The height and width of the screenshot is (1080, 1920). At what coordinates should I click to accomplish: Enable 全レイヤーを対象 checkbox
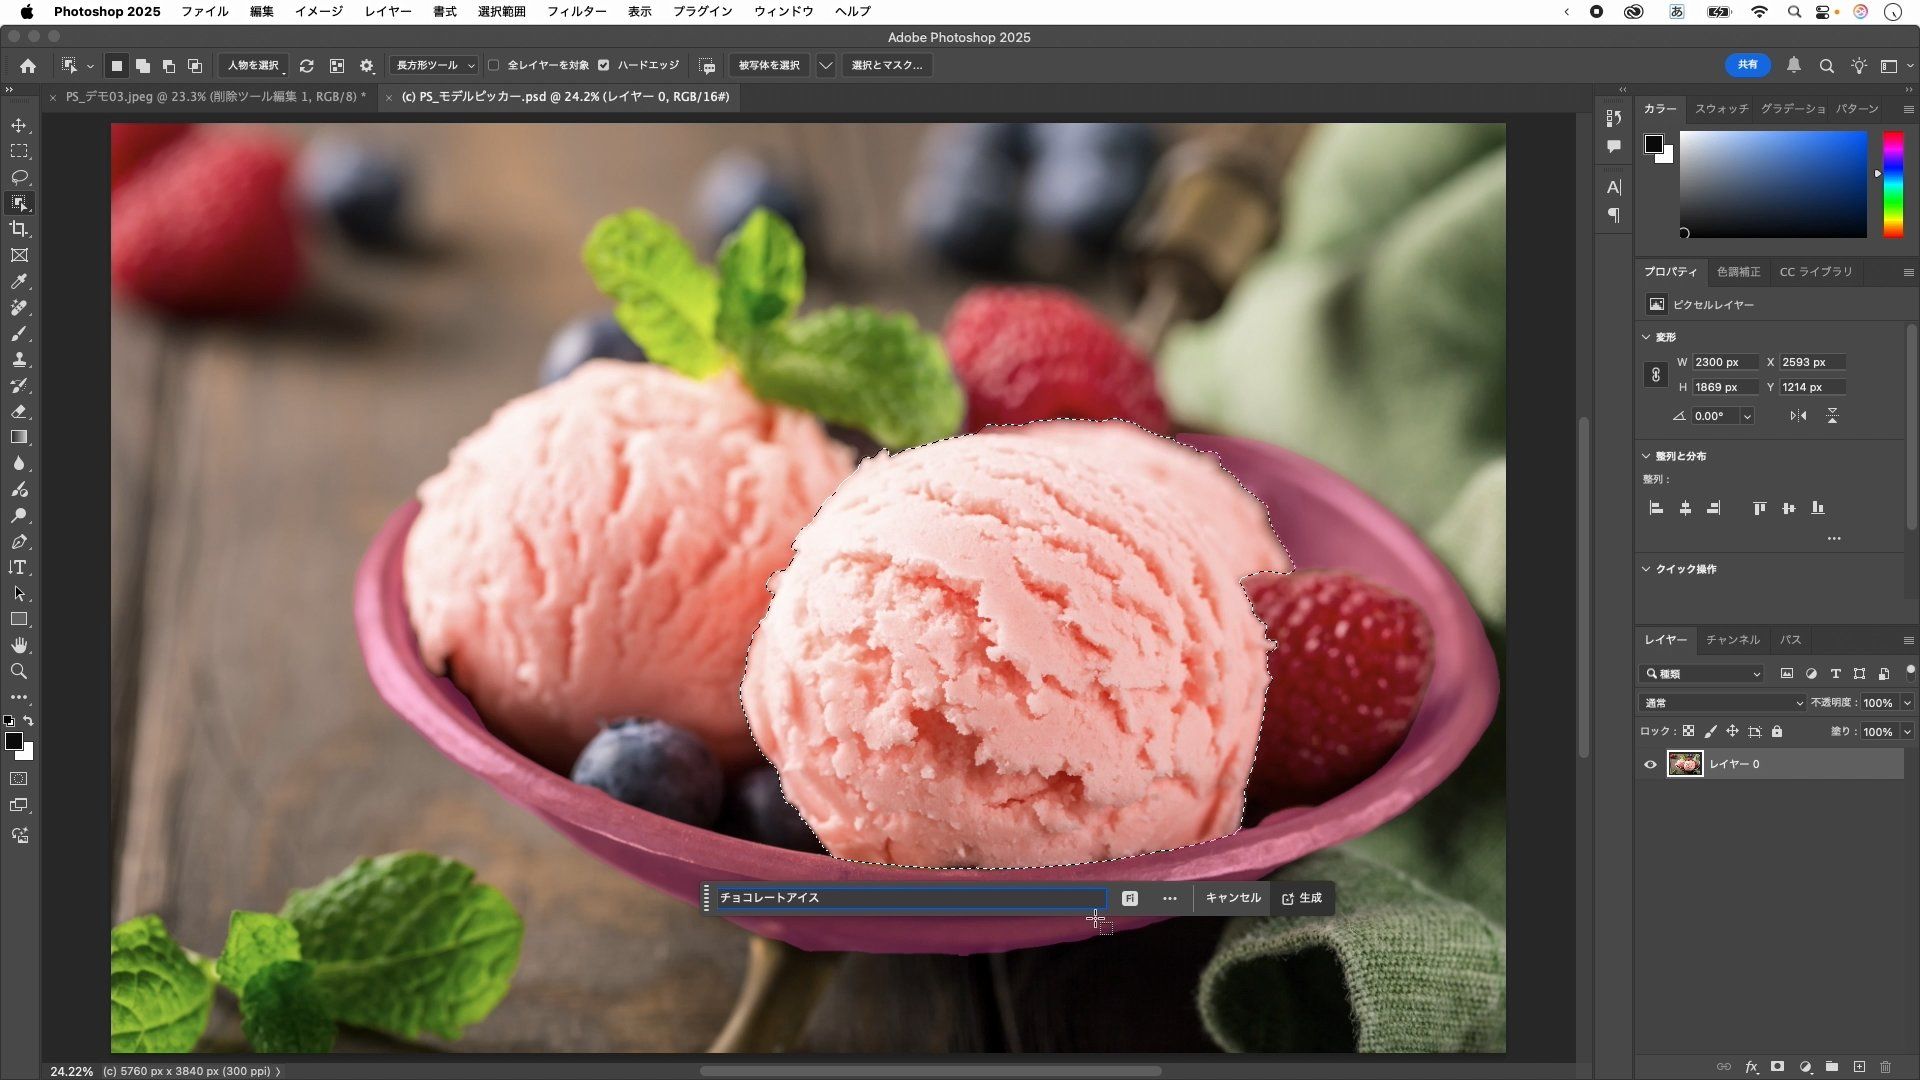[494, 66]
